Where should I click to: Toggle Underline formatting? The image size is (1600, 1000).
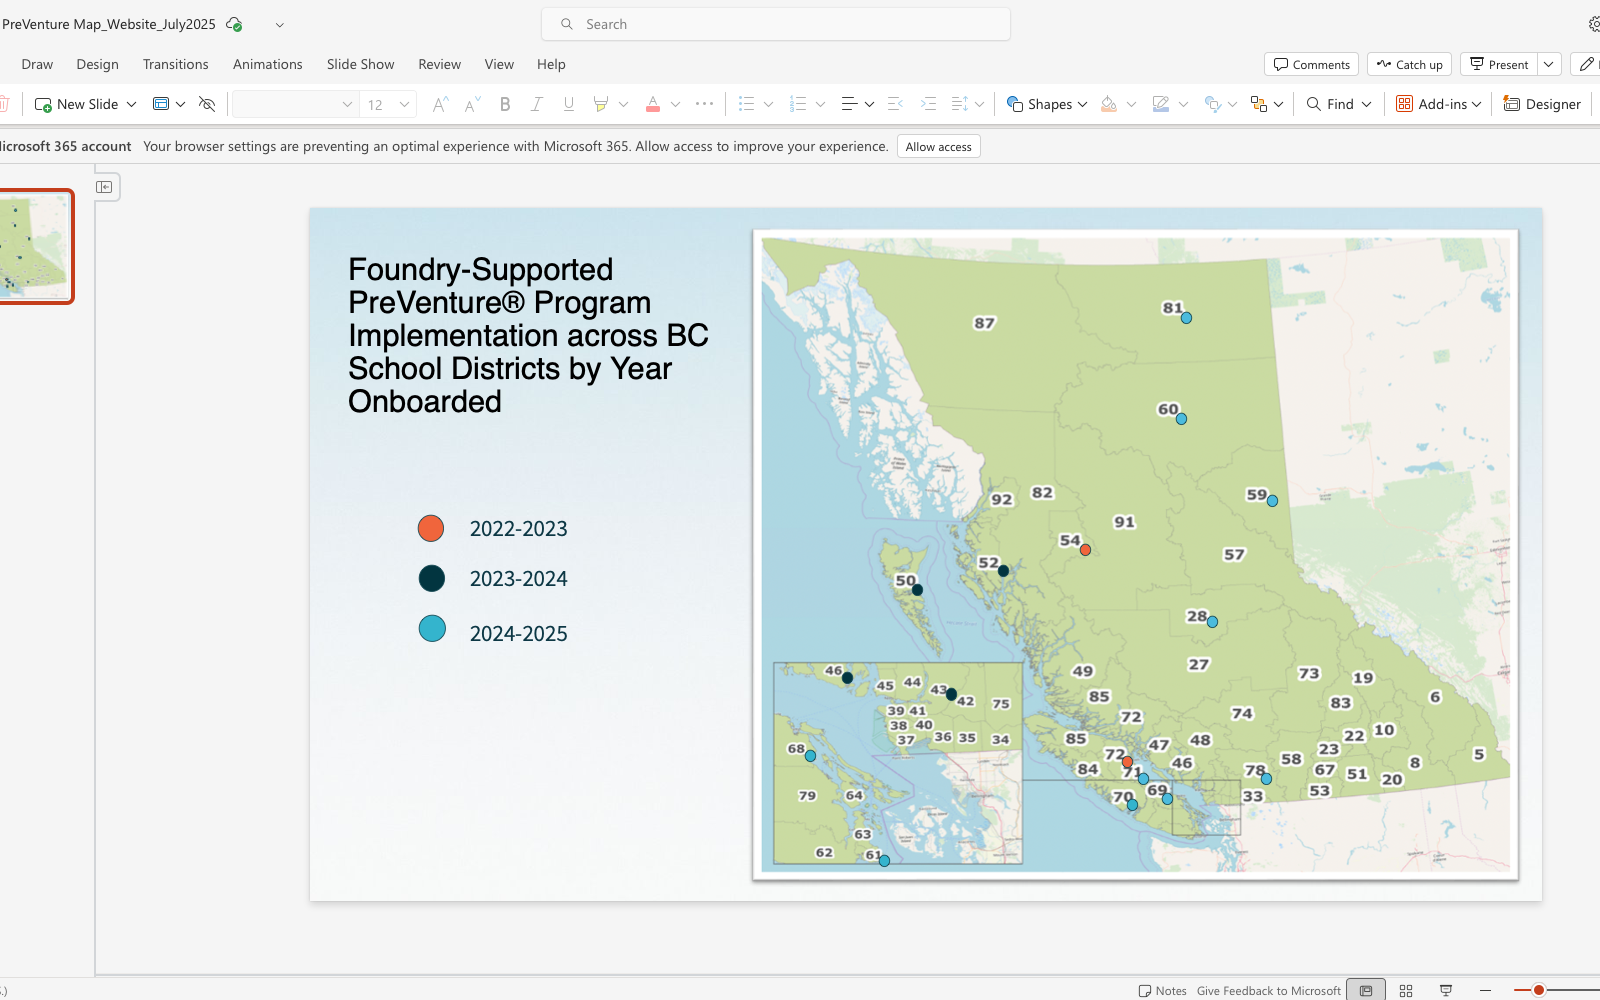[x=569, y=104]
